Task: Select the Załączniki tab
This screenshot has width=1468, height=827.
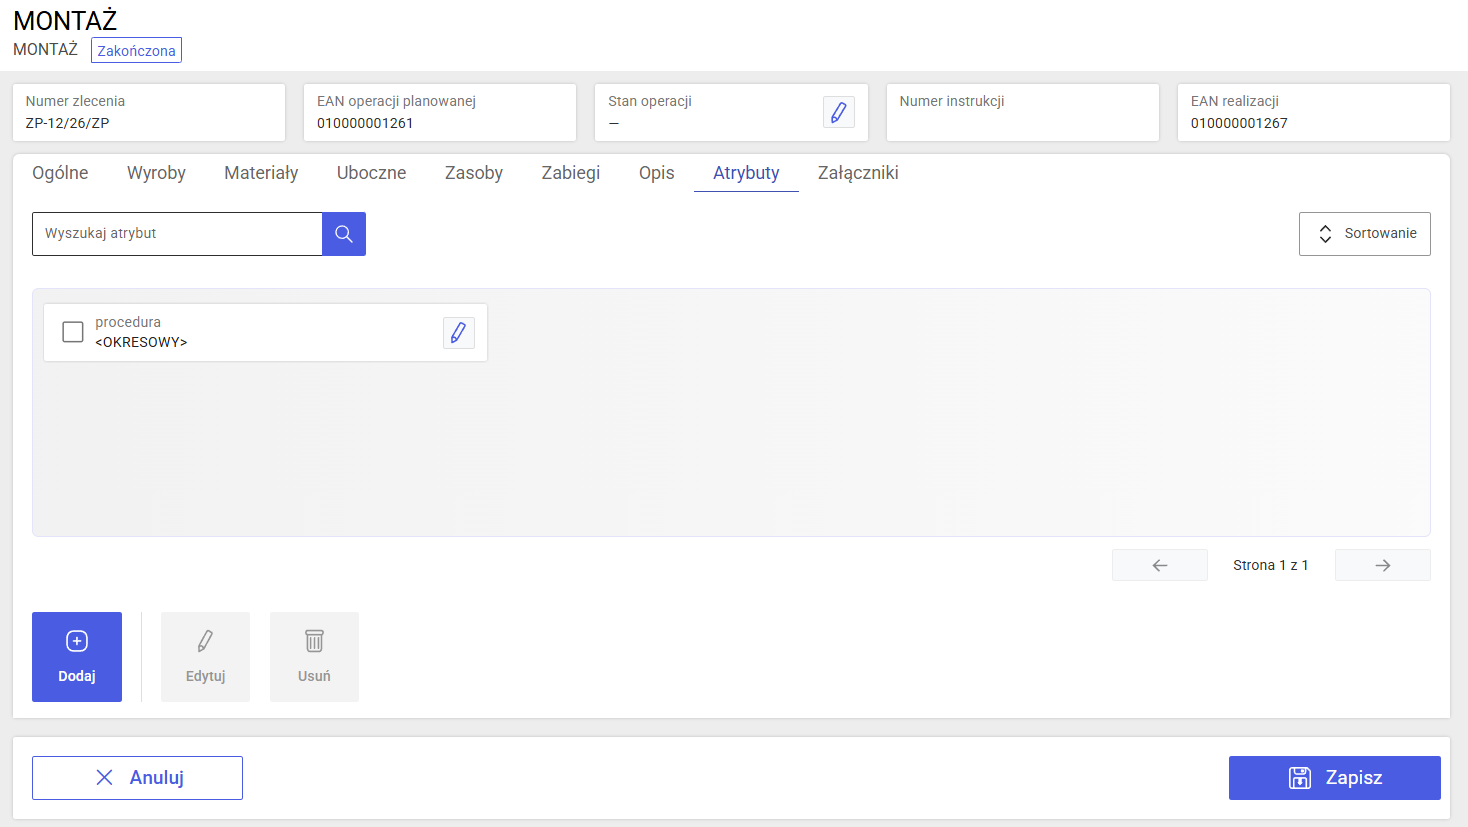Action: click(858, 173)
